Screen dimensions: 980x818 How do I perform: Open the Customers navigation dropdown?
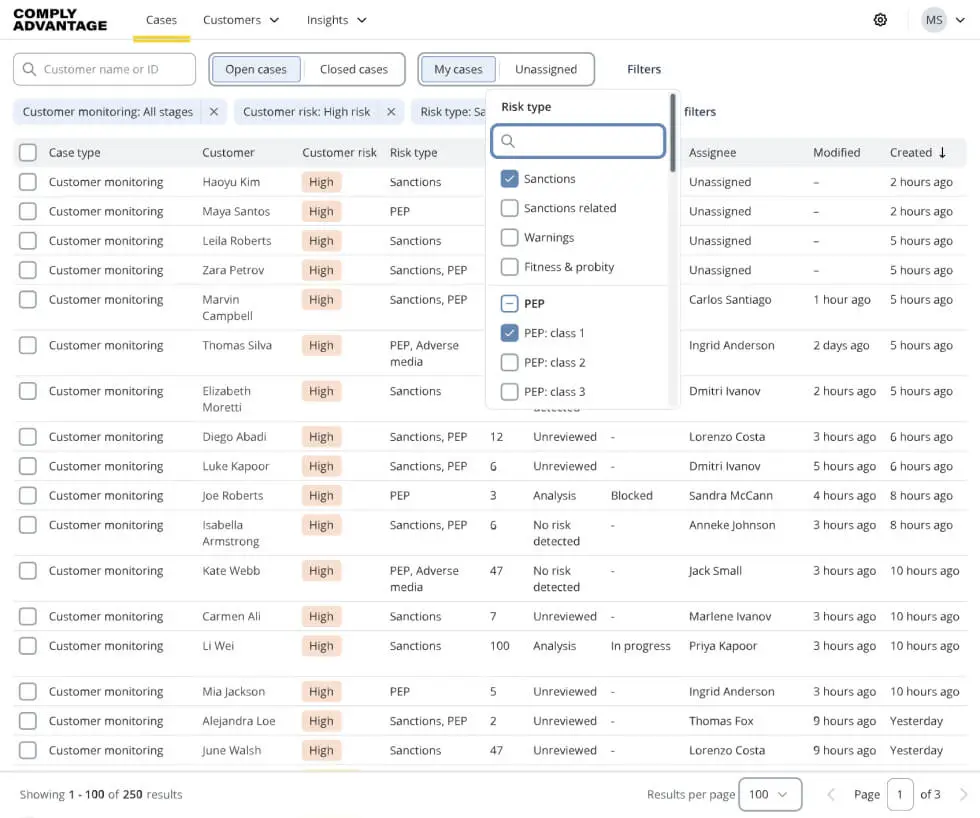pyautogui.click(x=240, y=19)
